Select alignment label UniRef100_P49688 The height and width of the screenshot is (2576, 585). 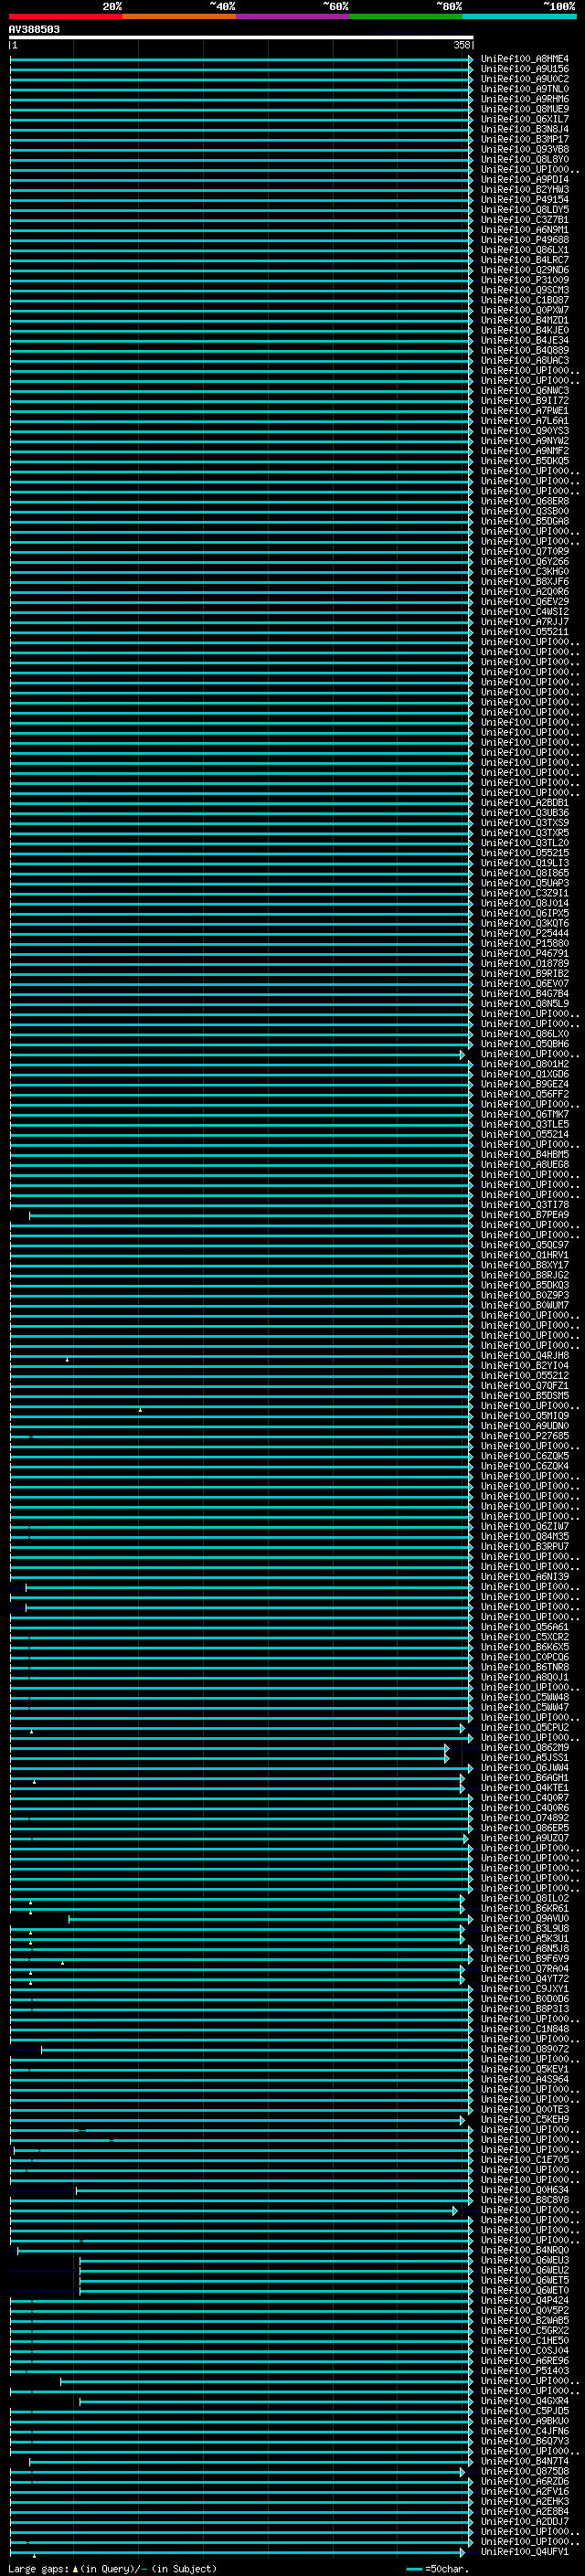(525, 240)
